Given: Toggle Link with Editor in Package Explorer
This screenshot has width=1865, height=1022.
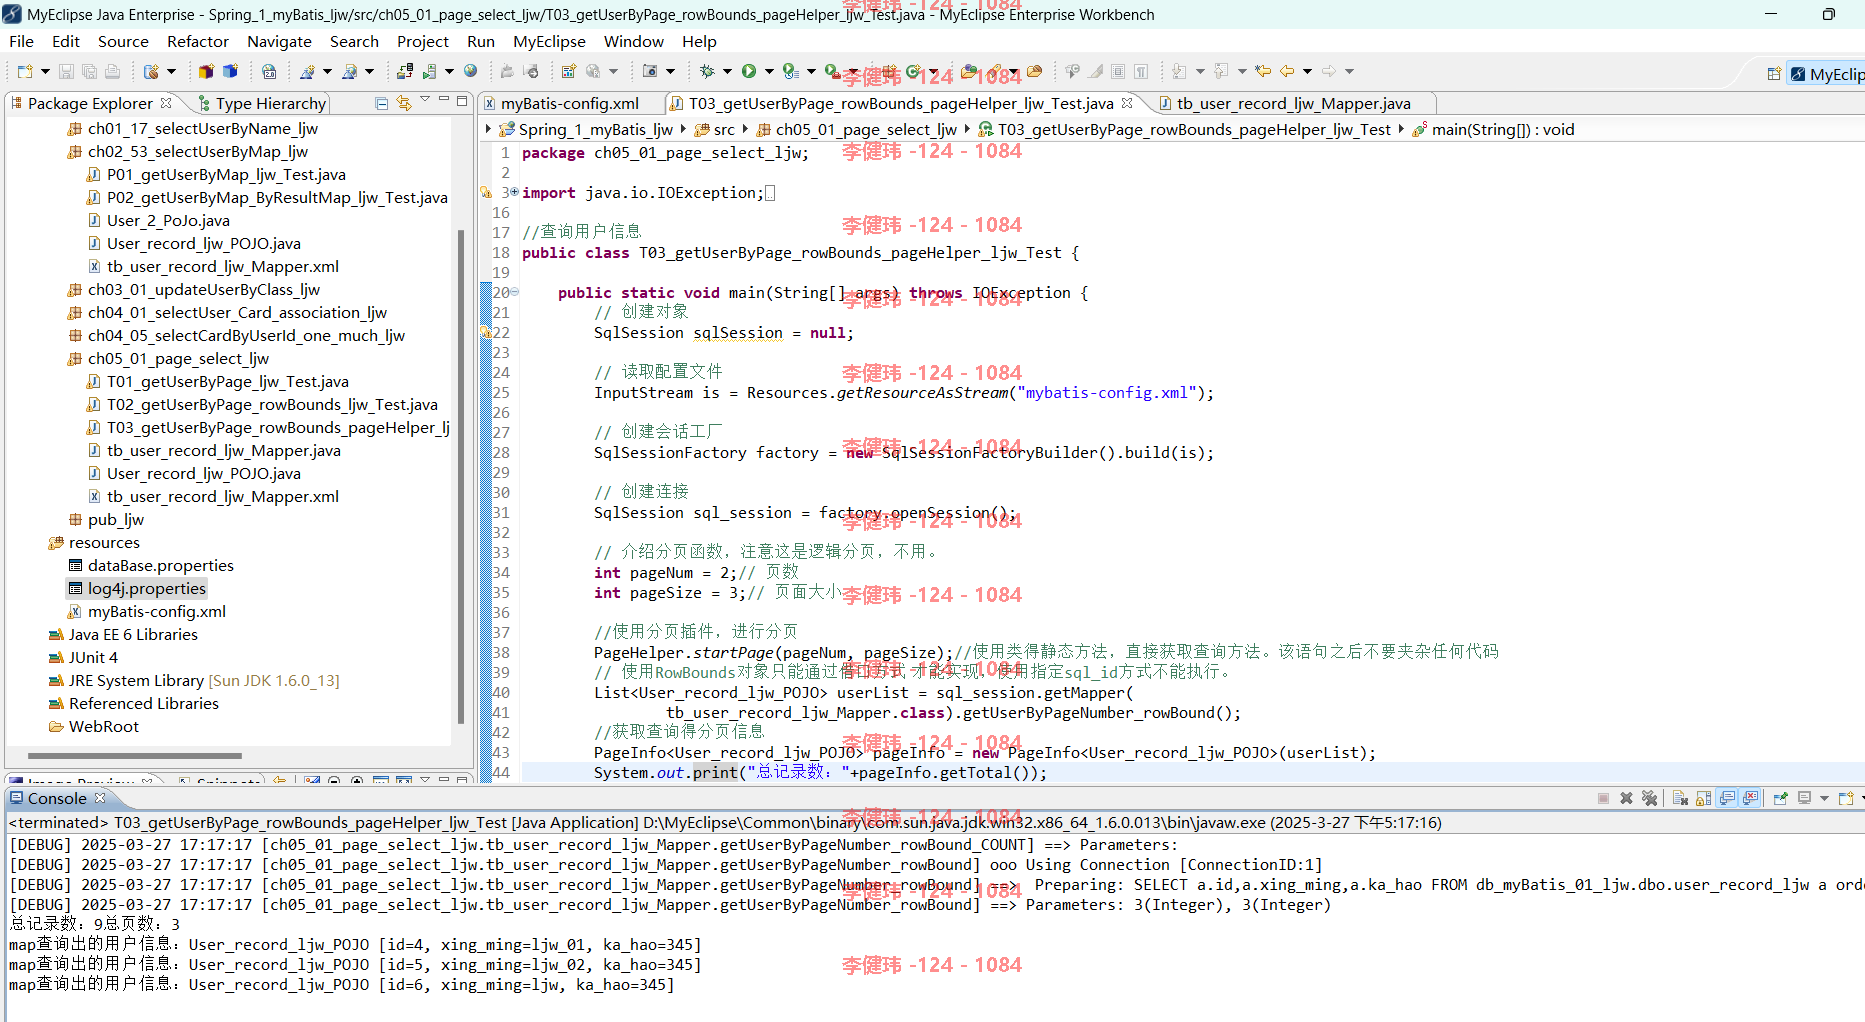Looking at the screenshot, I should pyautogui.click(x=404, y=103).
